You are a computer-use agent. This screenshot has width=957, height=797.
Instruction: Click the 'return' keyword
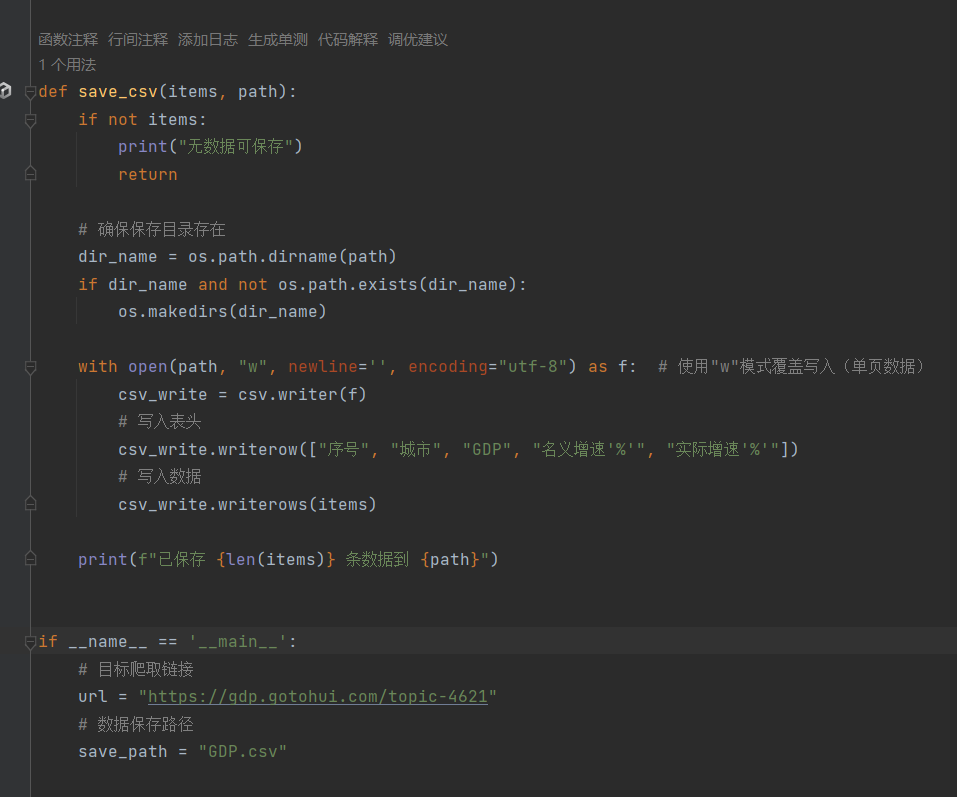148,175
